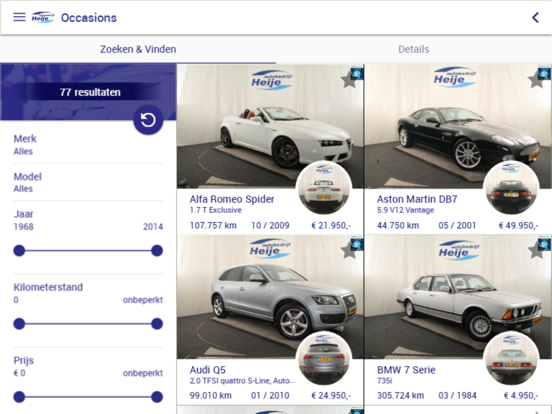Favorite the Aston Martin DB7 with star
552x414 pixels.
536,81
